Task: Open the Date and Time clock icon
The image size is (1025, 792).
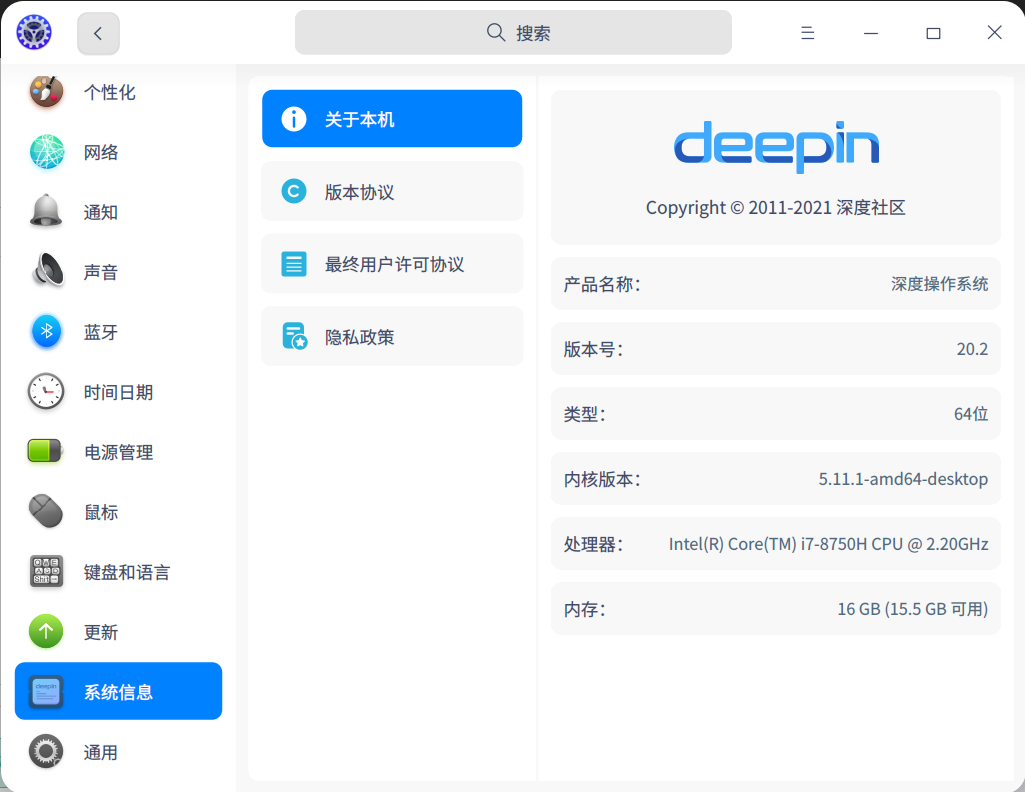Action: (x=46, y=392)
